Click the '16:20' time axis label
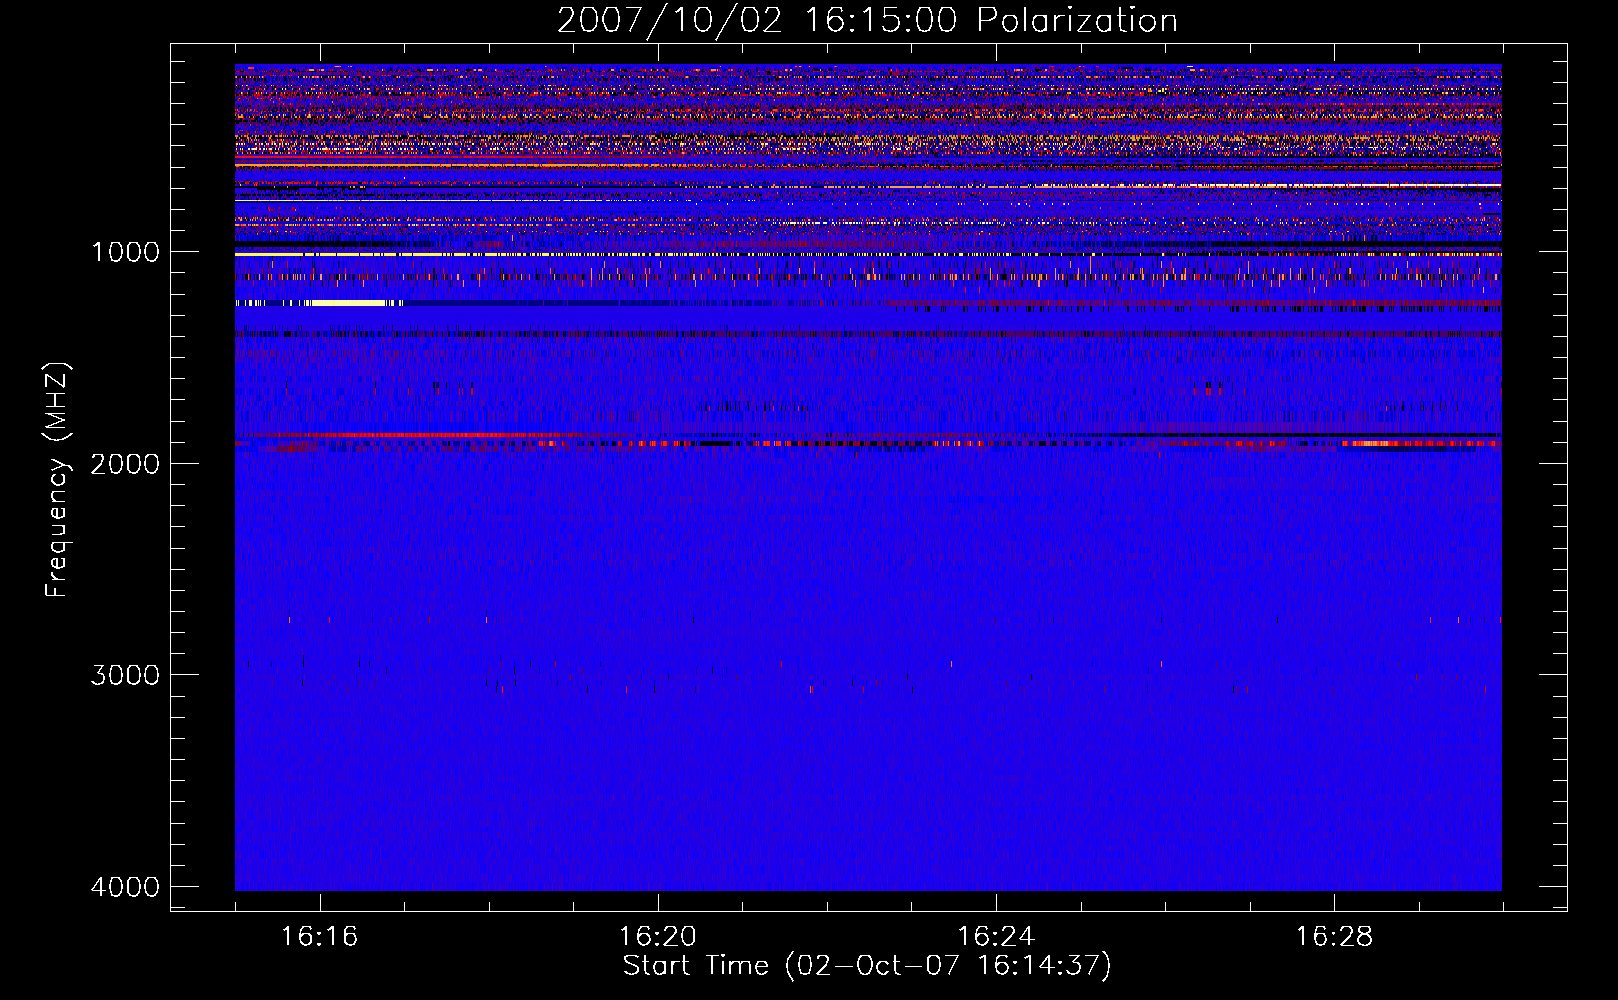 tap(657, 936)
